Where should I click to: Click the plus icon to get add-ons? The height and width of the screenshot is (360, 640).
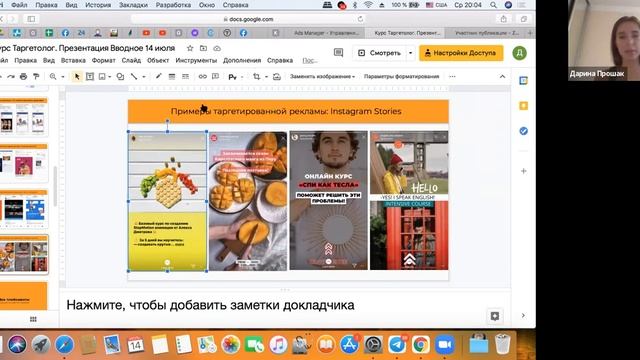[x=523, y=171]
